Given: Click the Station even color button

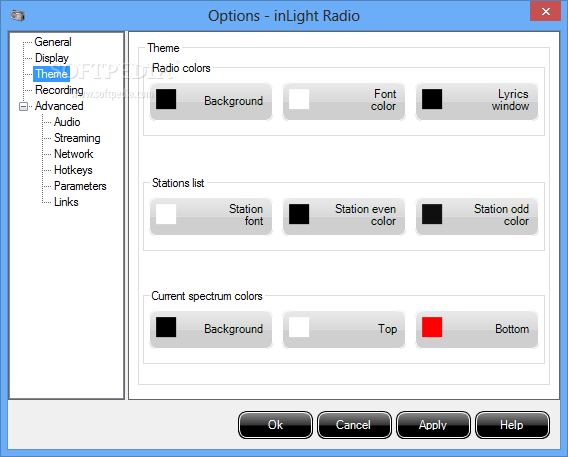Looking at the screenshot, I should [344, 216].
